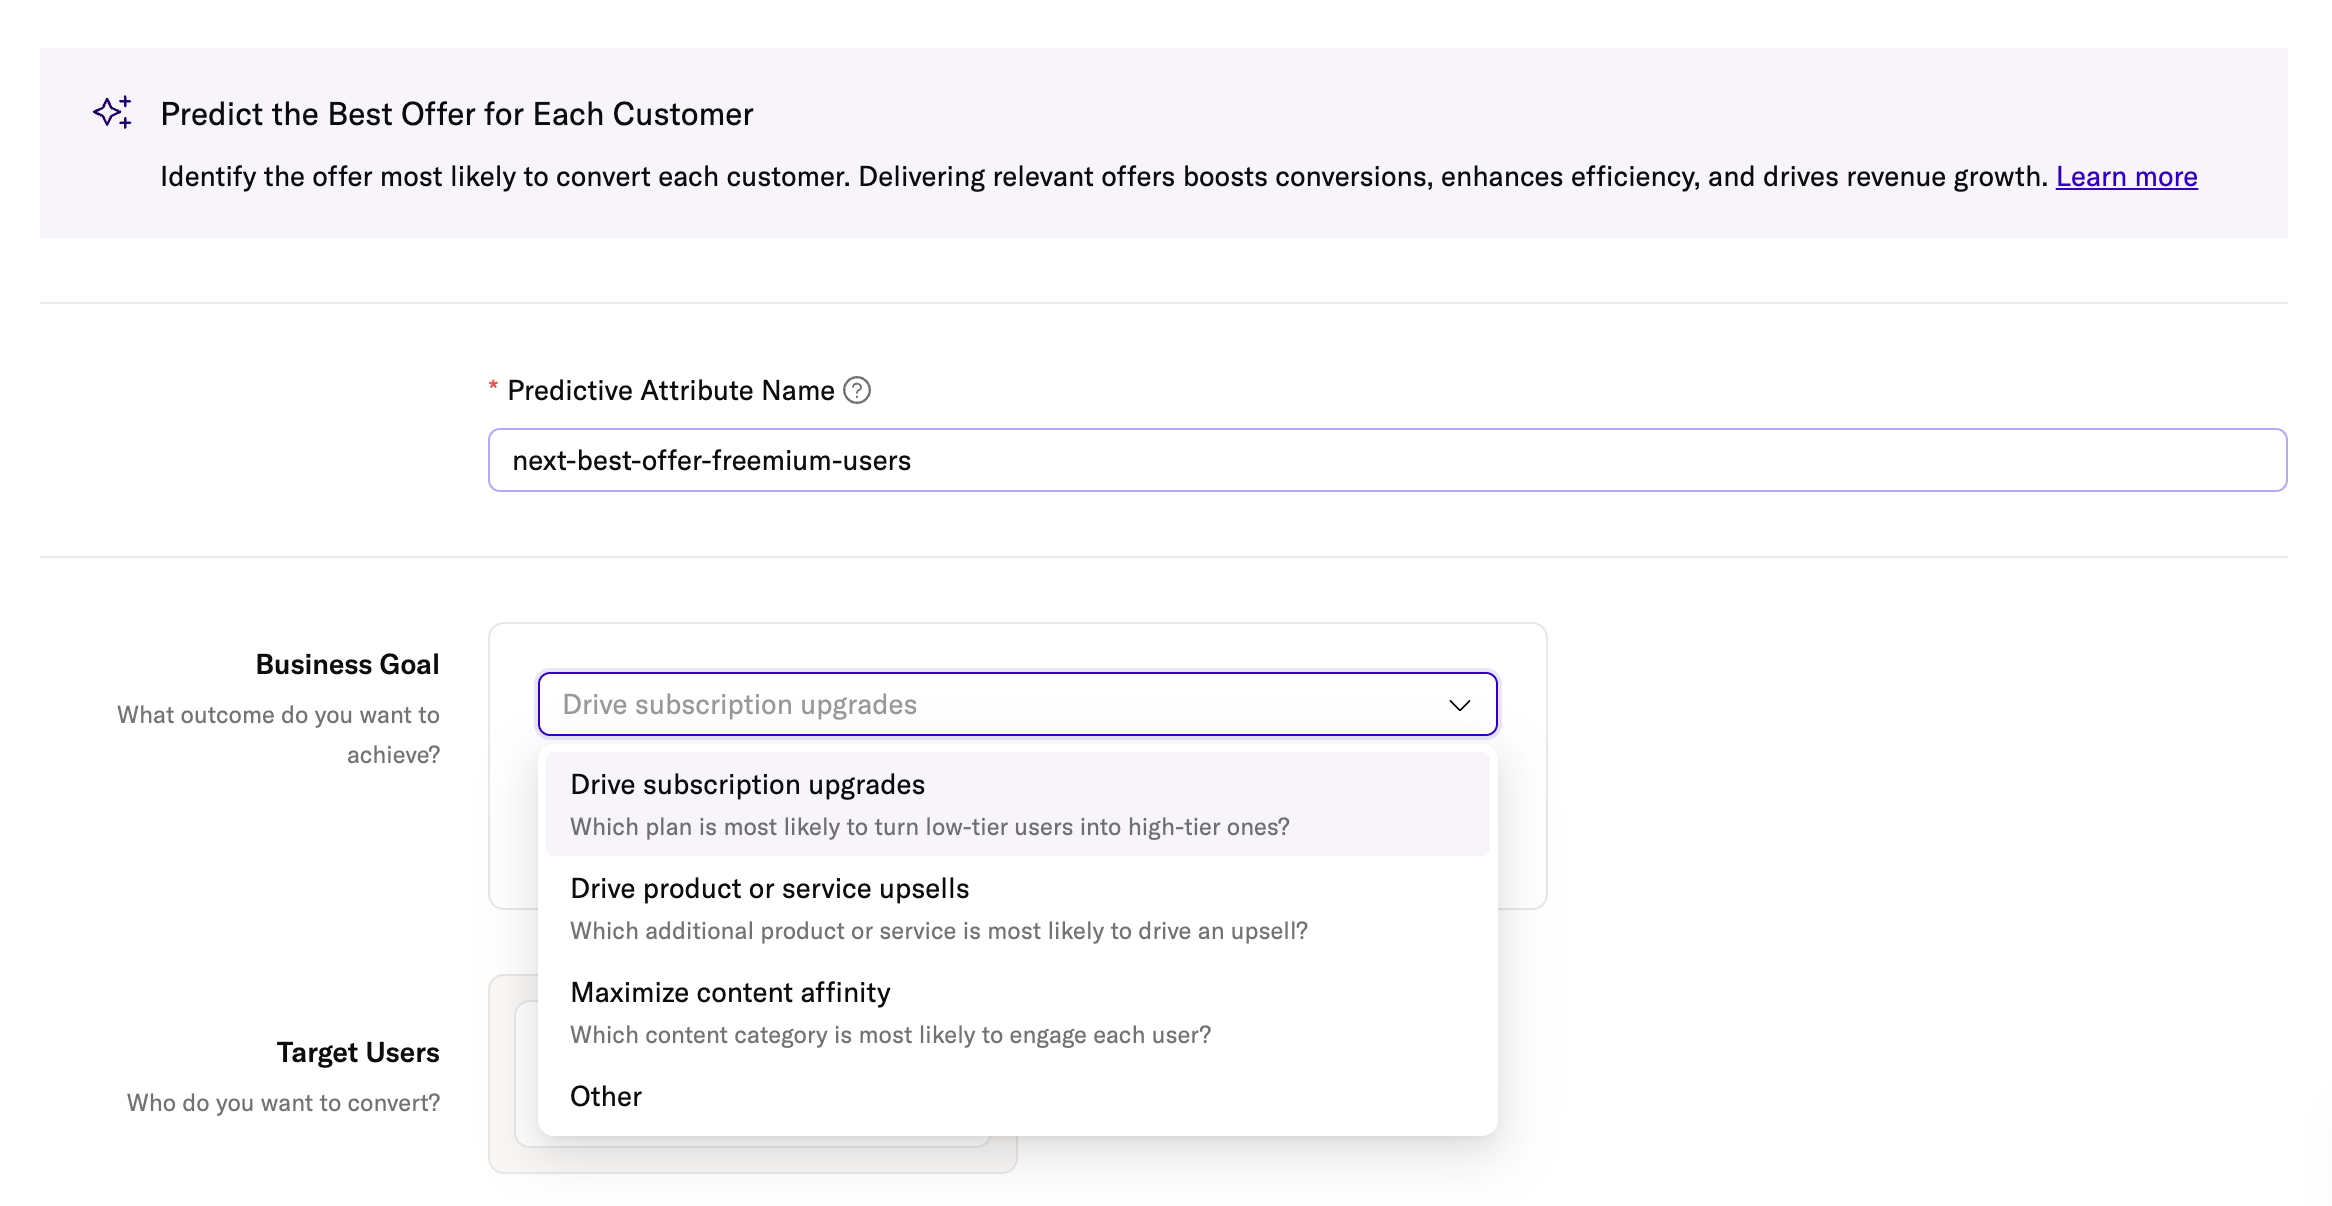Click 'Which plan is most likely' description
Screen dimensions: 2332x1206
929,827
